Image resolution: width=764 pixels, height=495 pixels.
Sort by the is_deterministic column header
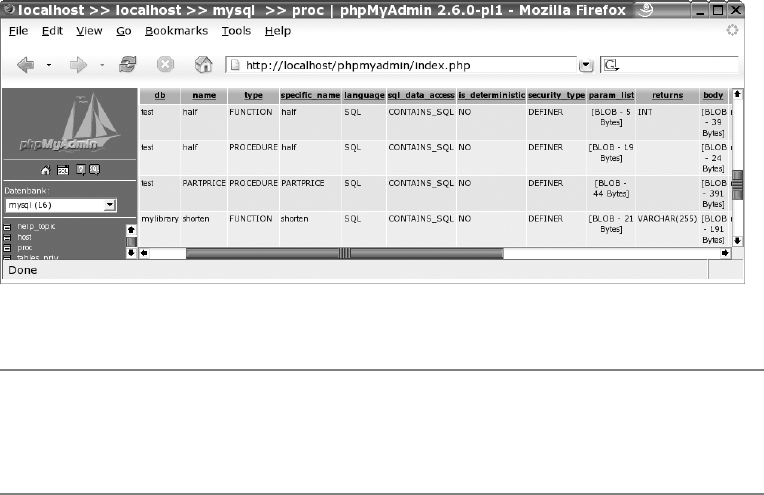(492, 95)
